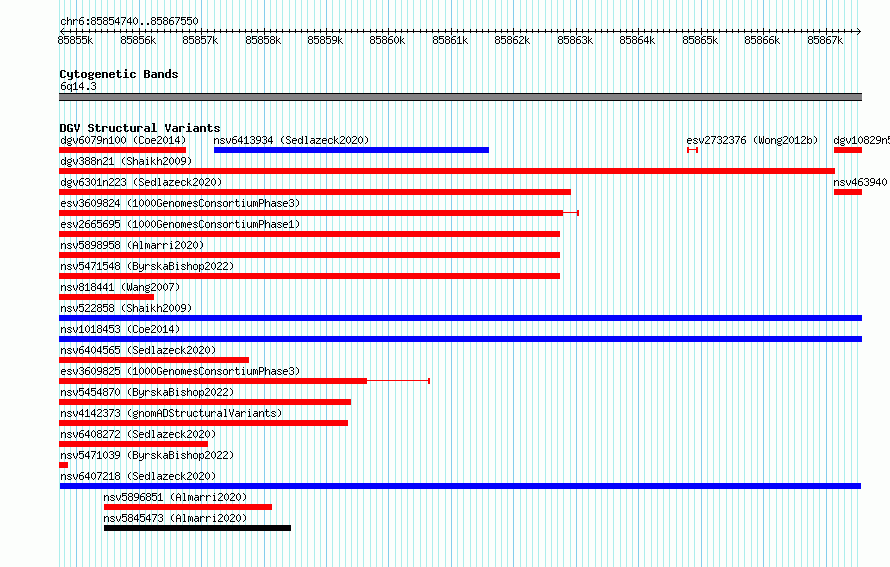
Task: Click the dgv6079n100 (Coe2014) variant label
Action: click(x=123, y=140)
